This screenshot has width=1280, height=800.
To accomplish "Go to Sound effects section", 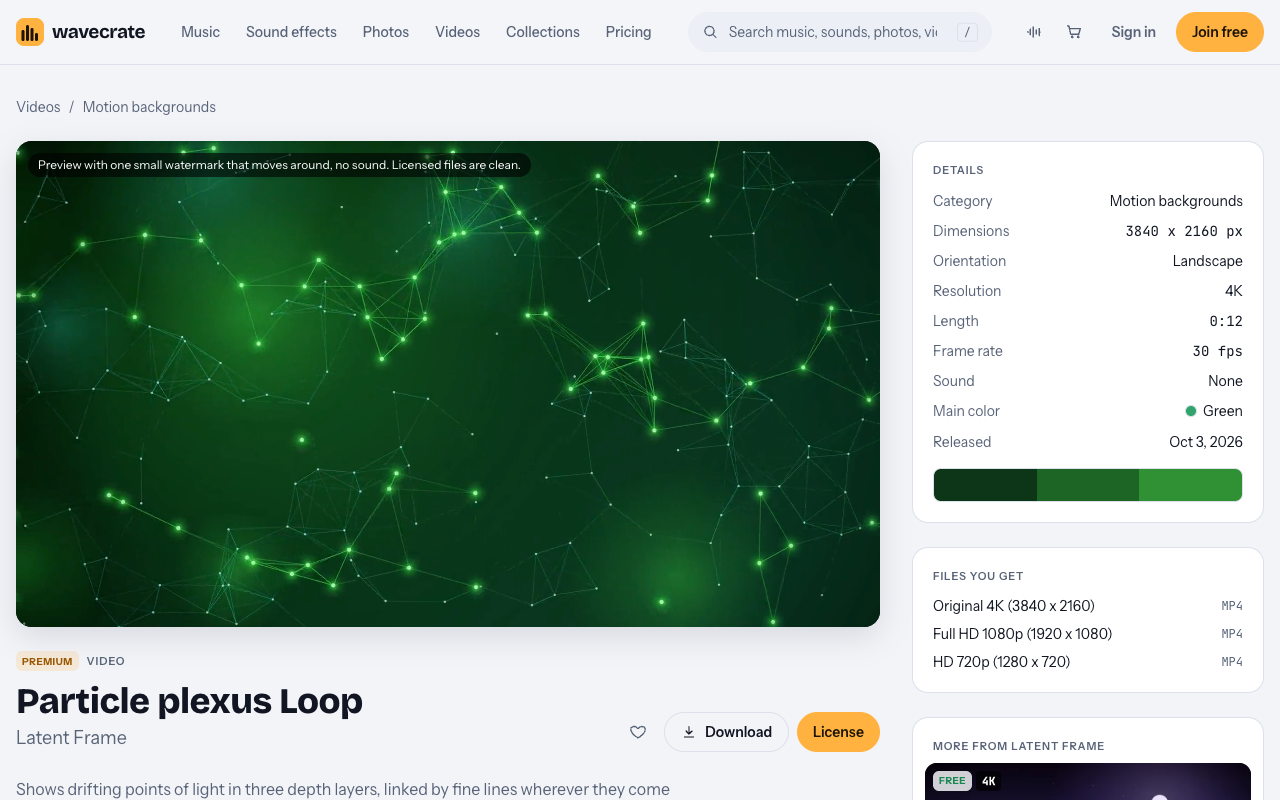I will (x=291, y=32).
